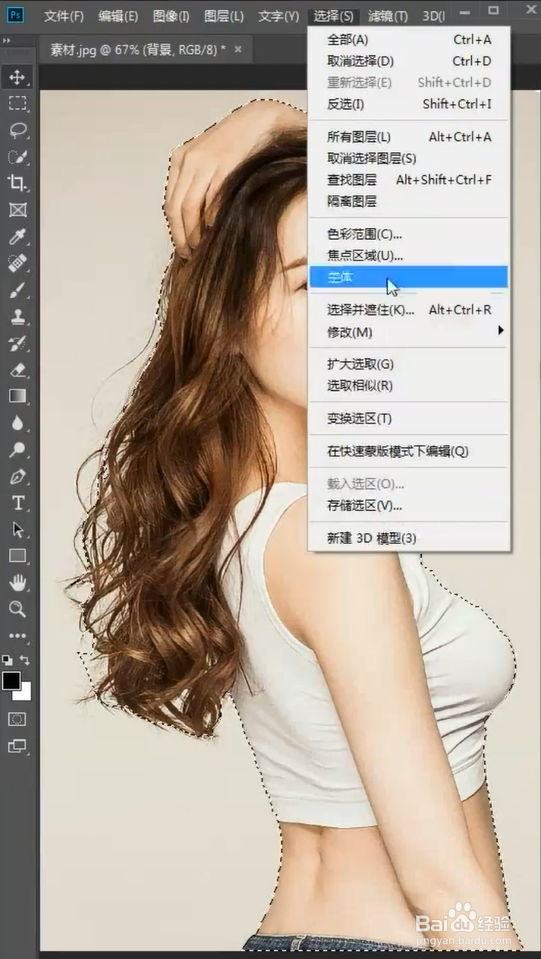541x959 pixels.
Task: Choose 所有图层(L) menu item
Action: coord(408,137)
